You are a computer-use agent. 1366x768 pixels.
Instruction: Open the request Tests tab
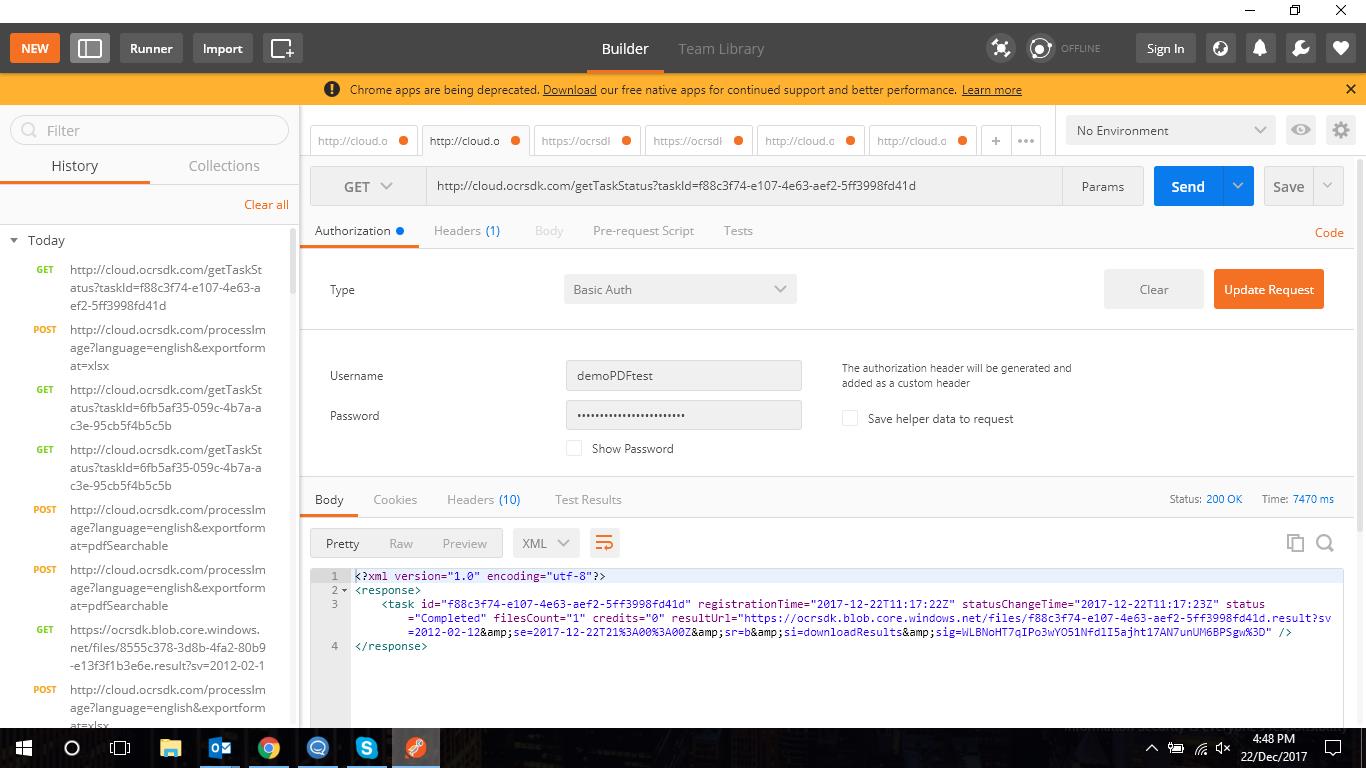(738, 230)
